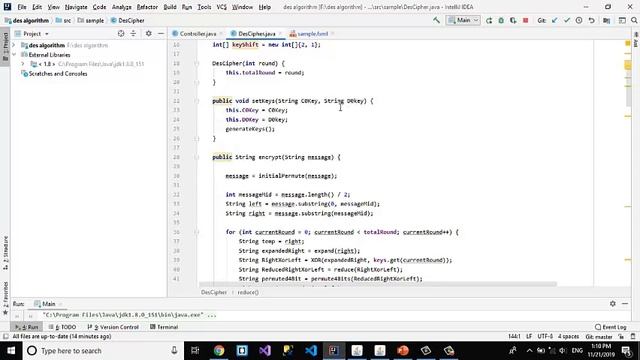Open the Window menu
Viewport: 640px width, 360px height.
click(x=242, y=7)
